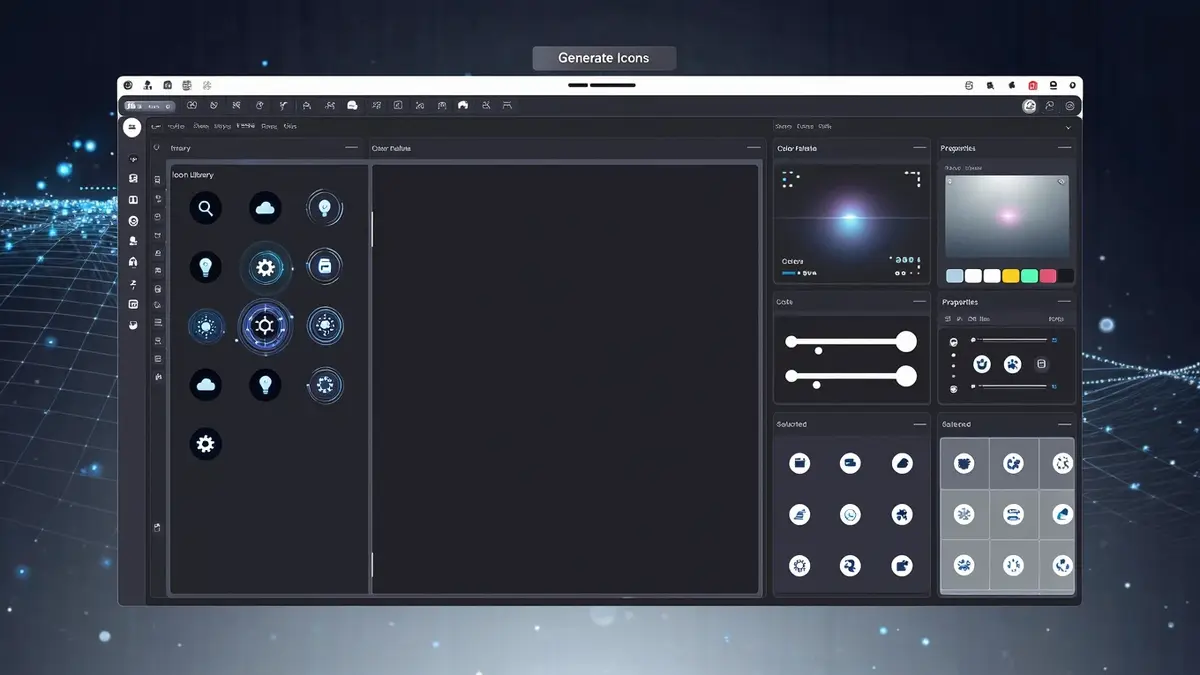Click the bear face icon in Properties
The width and height of the screenshot is (1200, 675).
[x=982, y=363]
